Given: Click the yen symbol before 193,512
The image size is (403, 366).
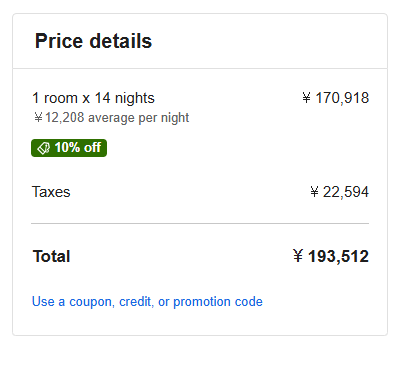Looking at the screenshot, I should (298, 256).
